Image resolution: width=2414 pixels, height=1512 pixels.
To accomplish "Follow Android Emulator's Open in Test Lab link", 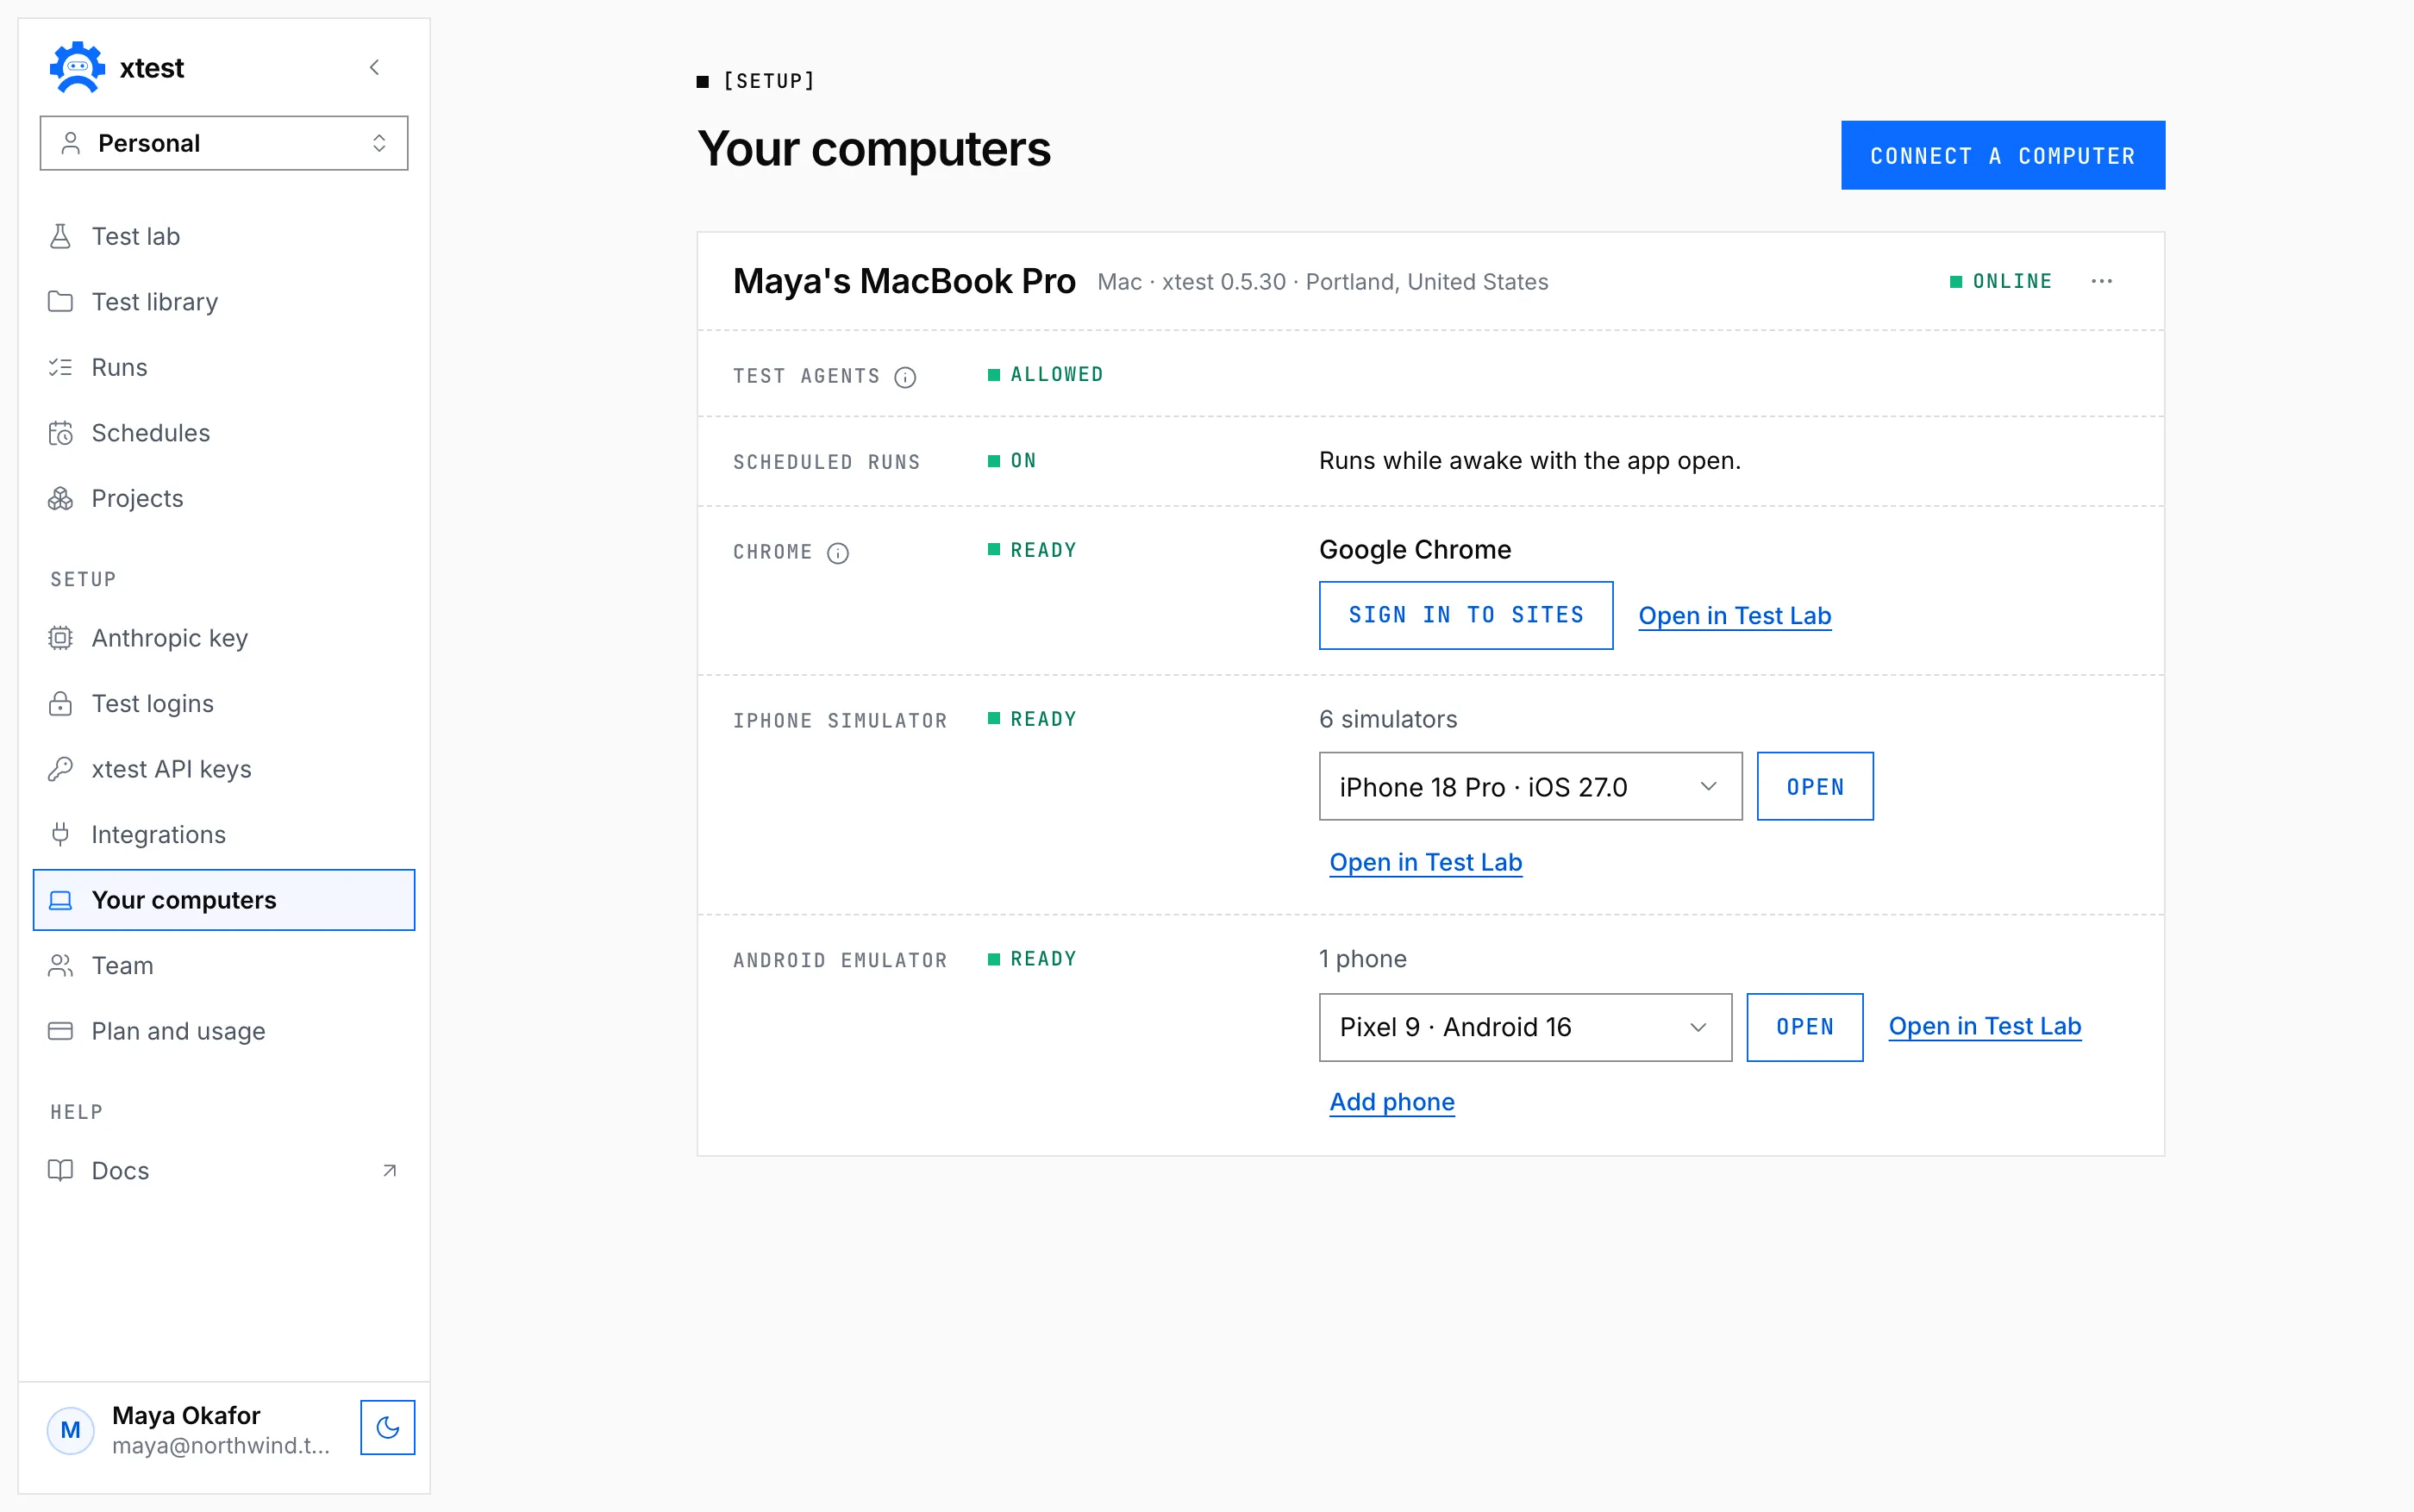I will pos(1985,1026).
